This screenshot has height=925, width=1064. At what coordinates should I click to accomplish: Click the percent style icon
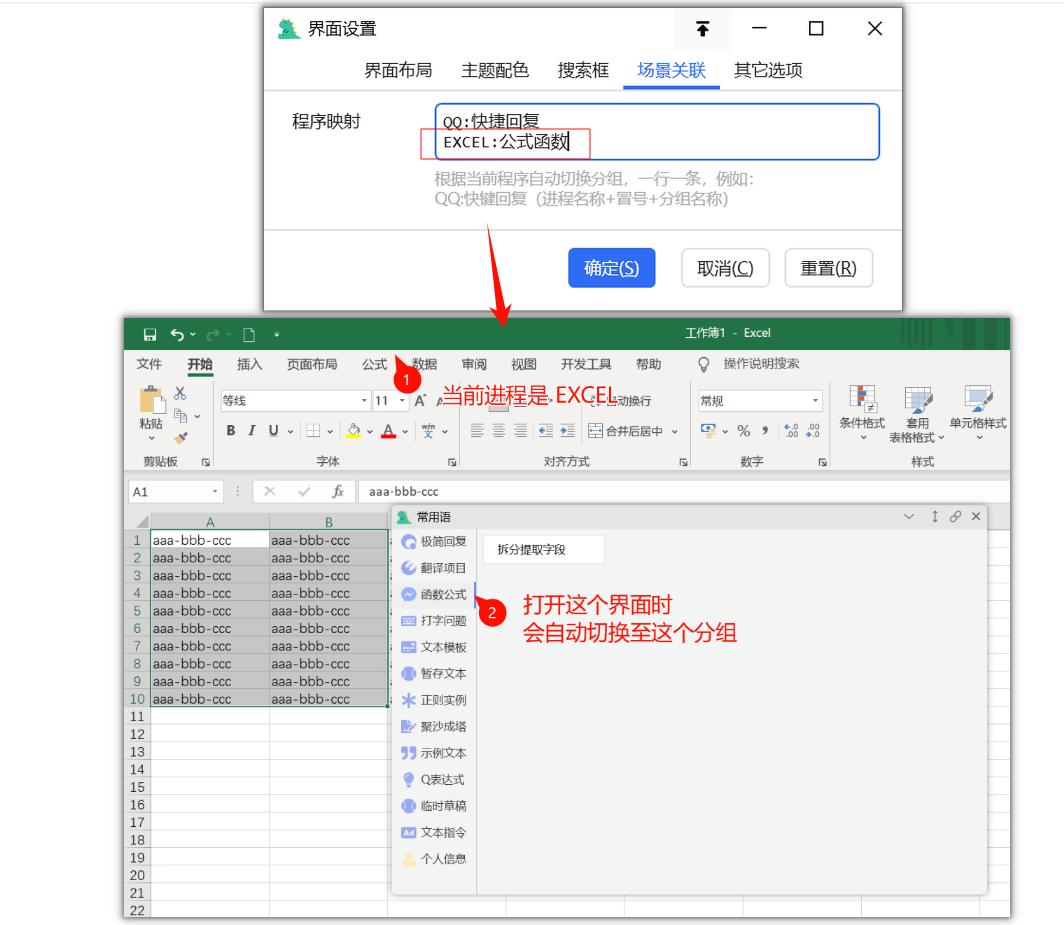[744, 430]
